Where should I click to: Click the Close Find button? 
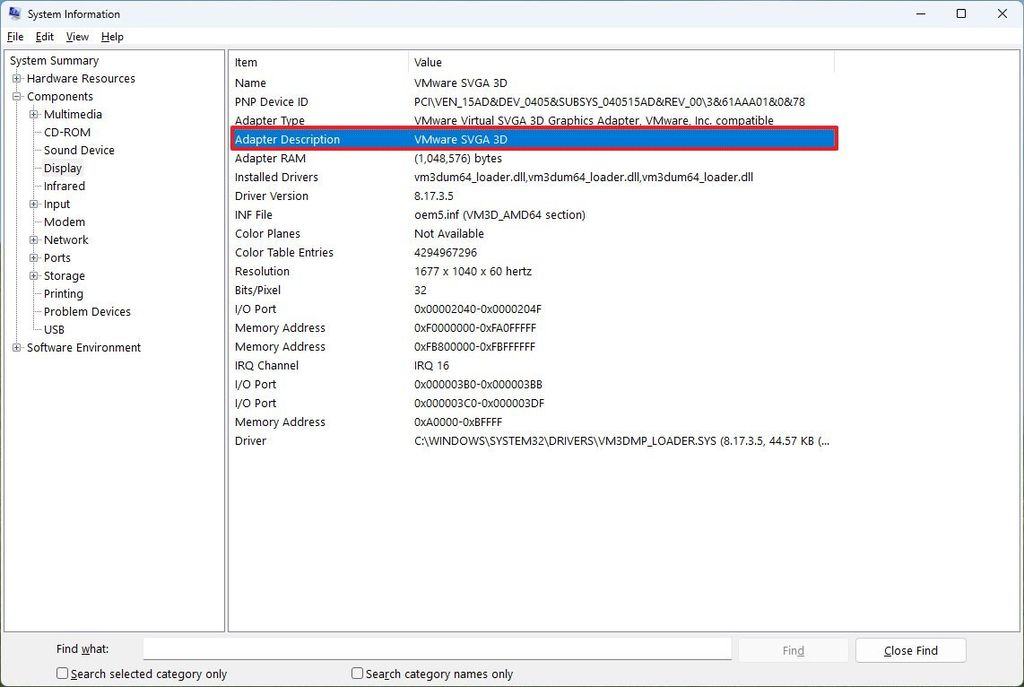tap(910, 650)
